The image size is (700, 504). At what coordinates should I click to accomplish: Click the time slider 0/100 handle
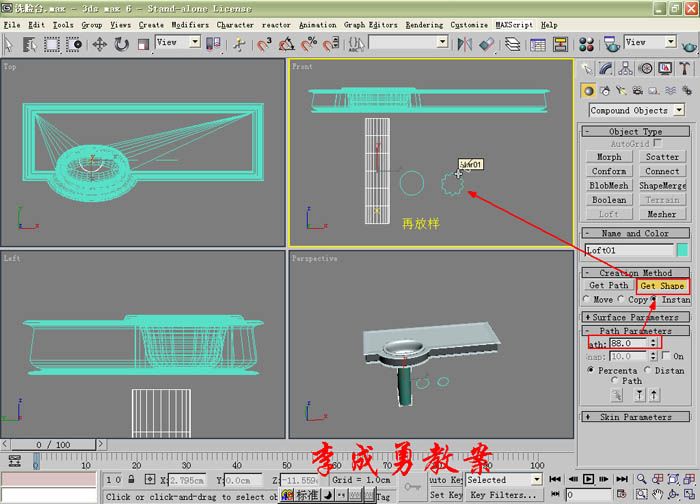tap(53, 445)
